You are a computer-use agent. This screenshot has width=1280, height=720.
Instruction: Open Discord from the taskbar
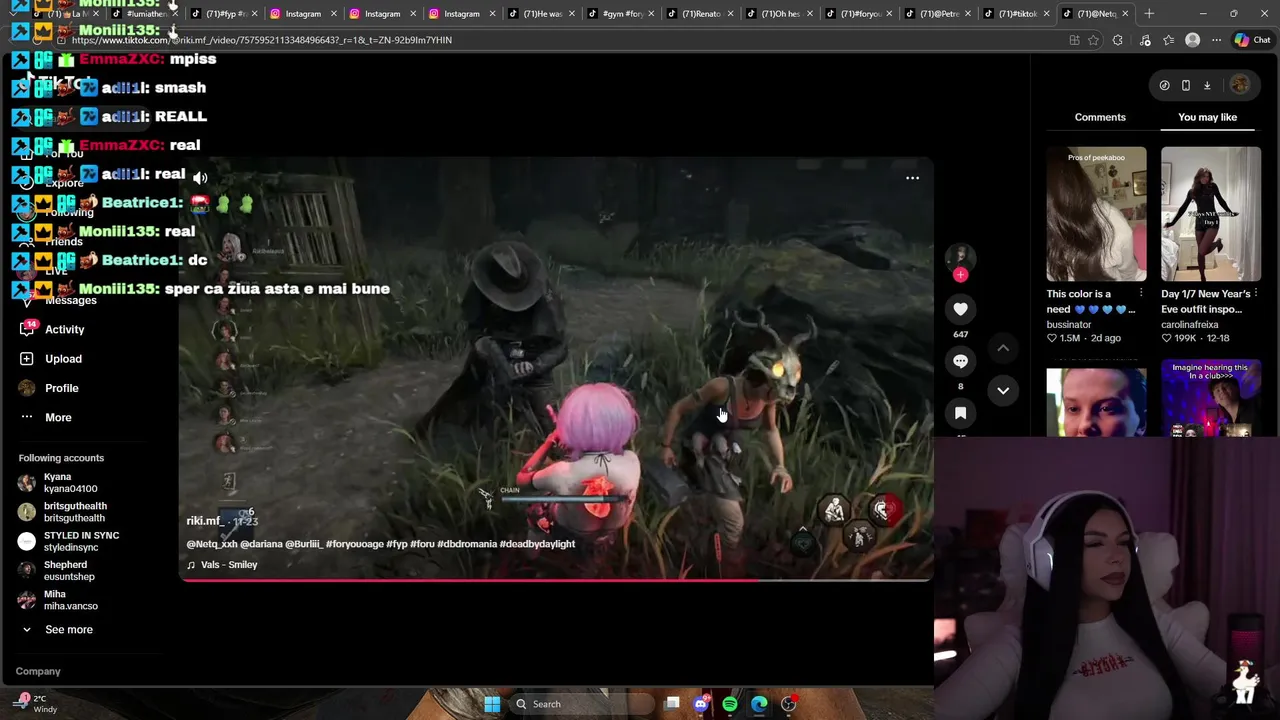point(701,704)
